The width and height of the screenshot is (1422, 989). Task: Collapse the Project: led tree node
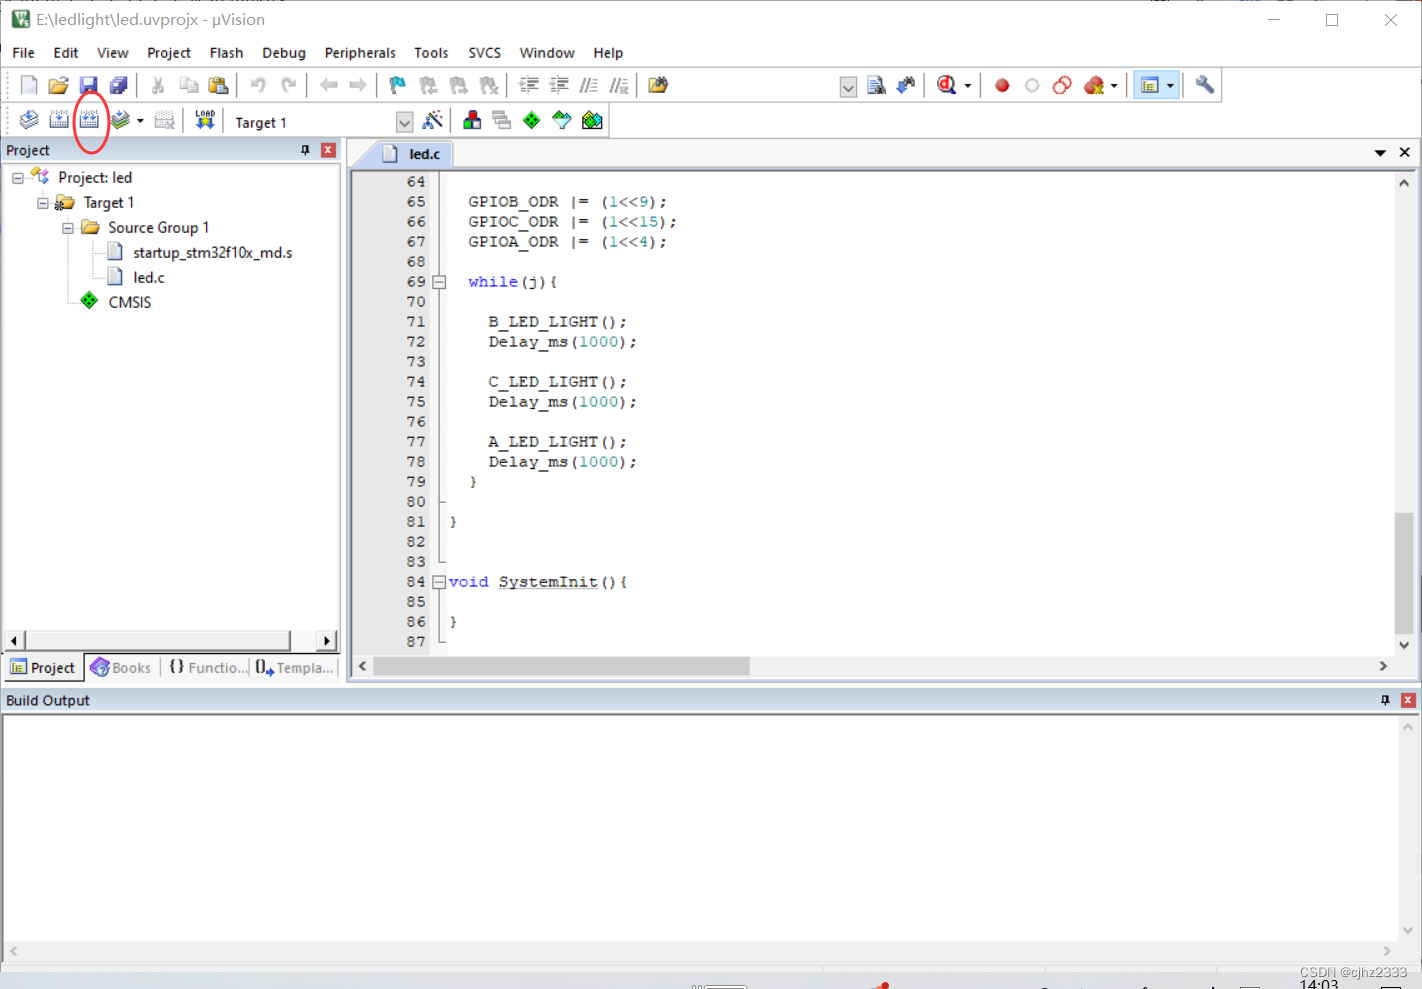click(18, 178)
